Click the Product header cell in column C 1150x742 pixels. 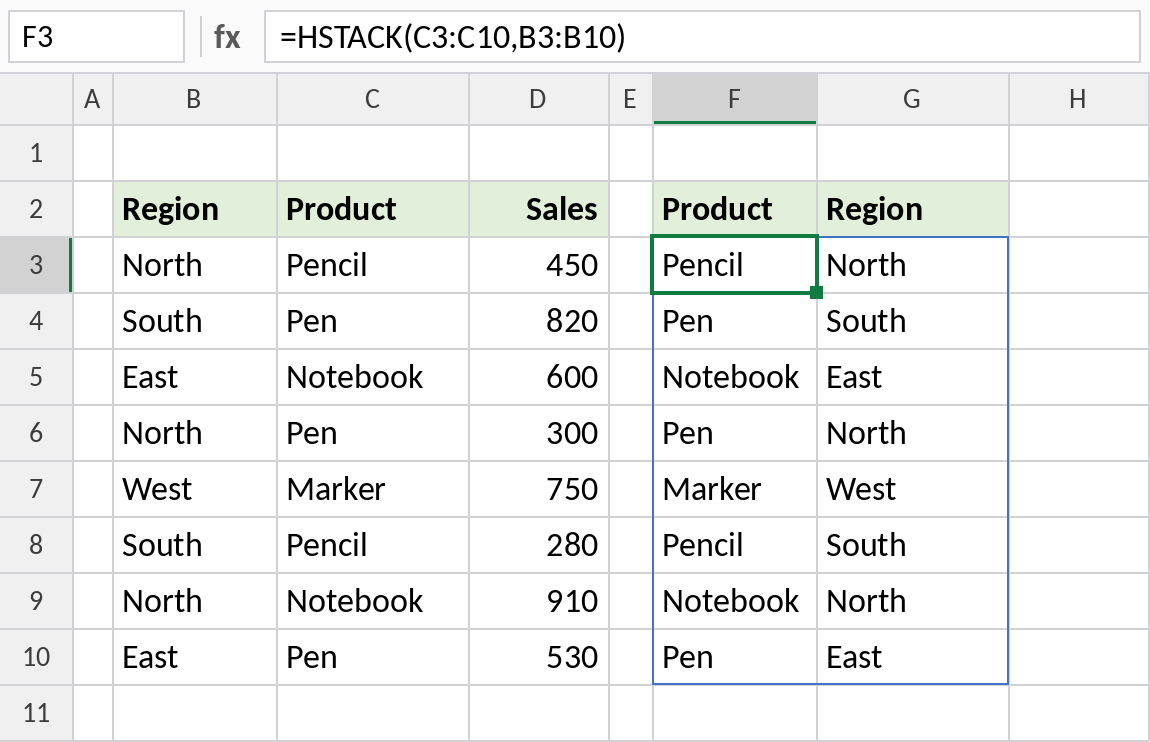pyautogui.click(x=373, y=209)
